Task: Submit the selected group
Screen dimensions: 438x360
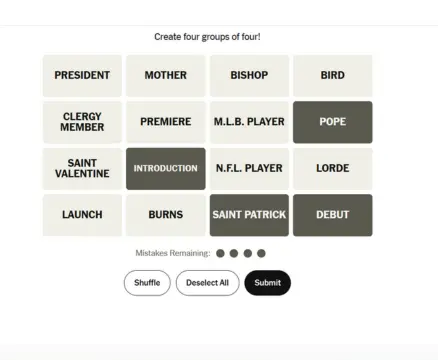Action: (268, 283)
